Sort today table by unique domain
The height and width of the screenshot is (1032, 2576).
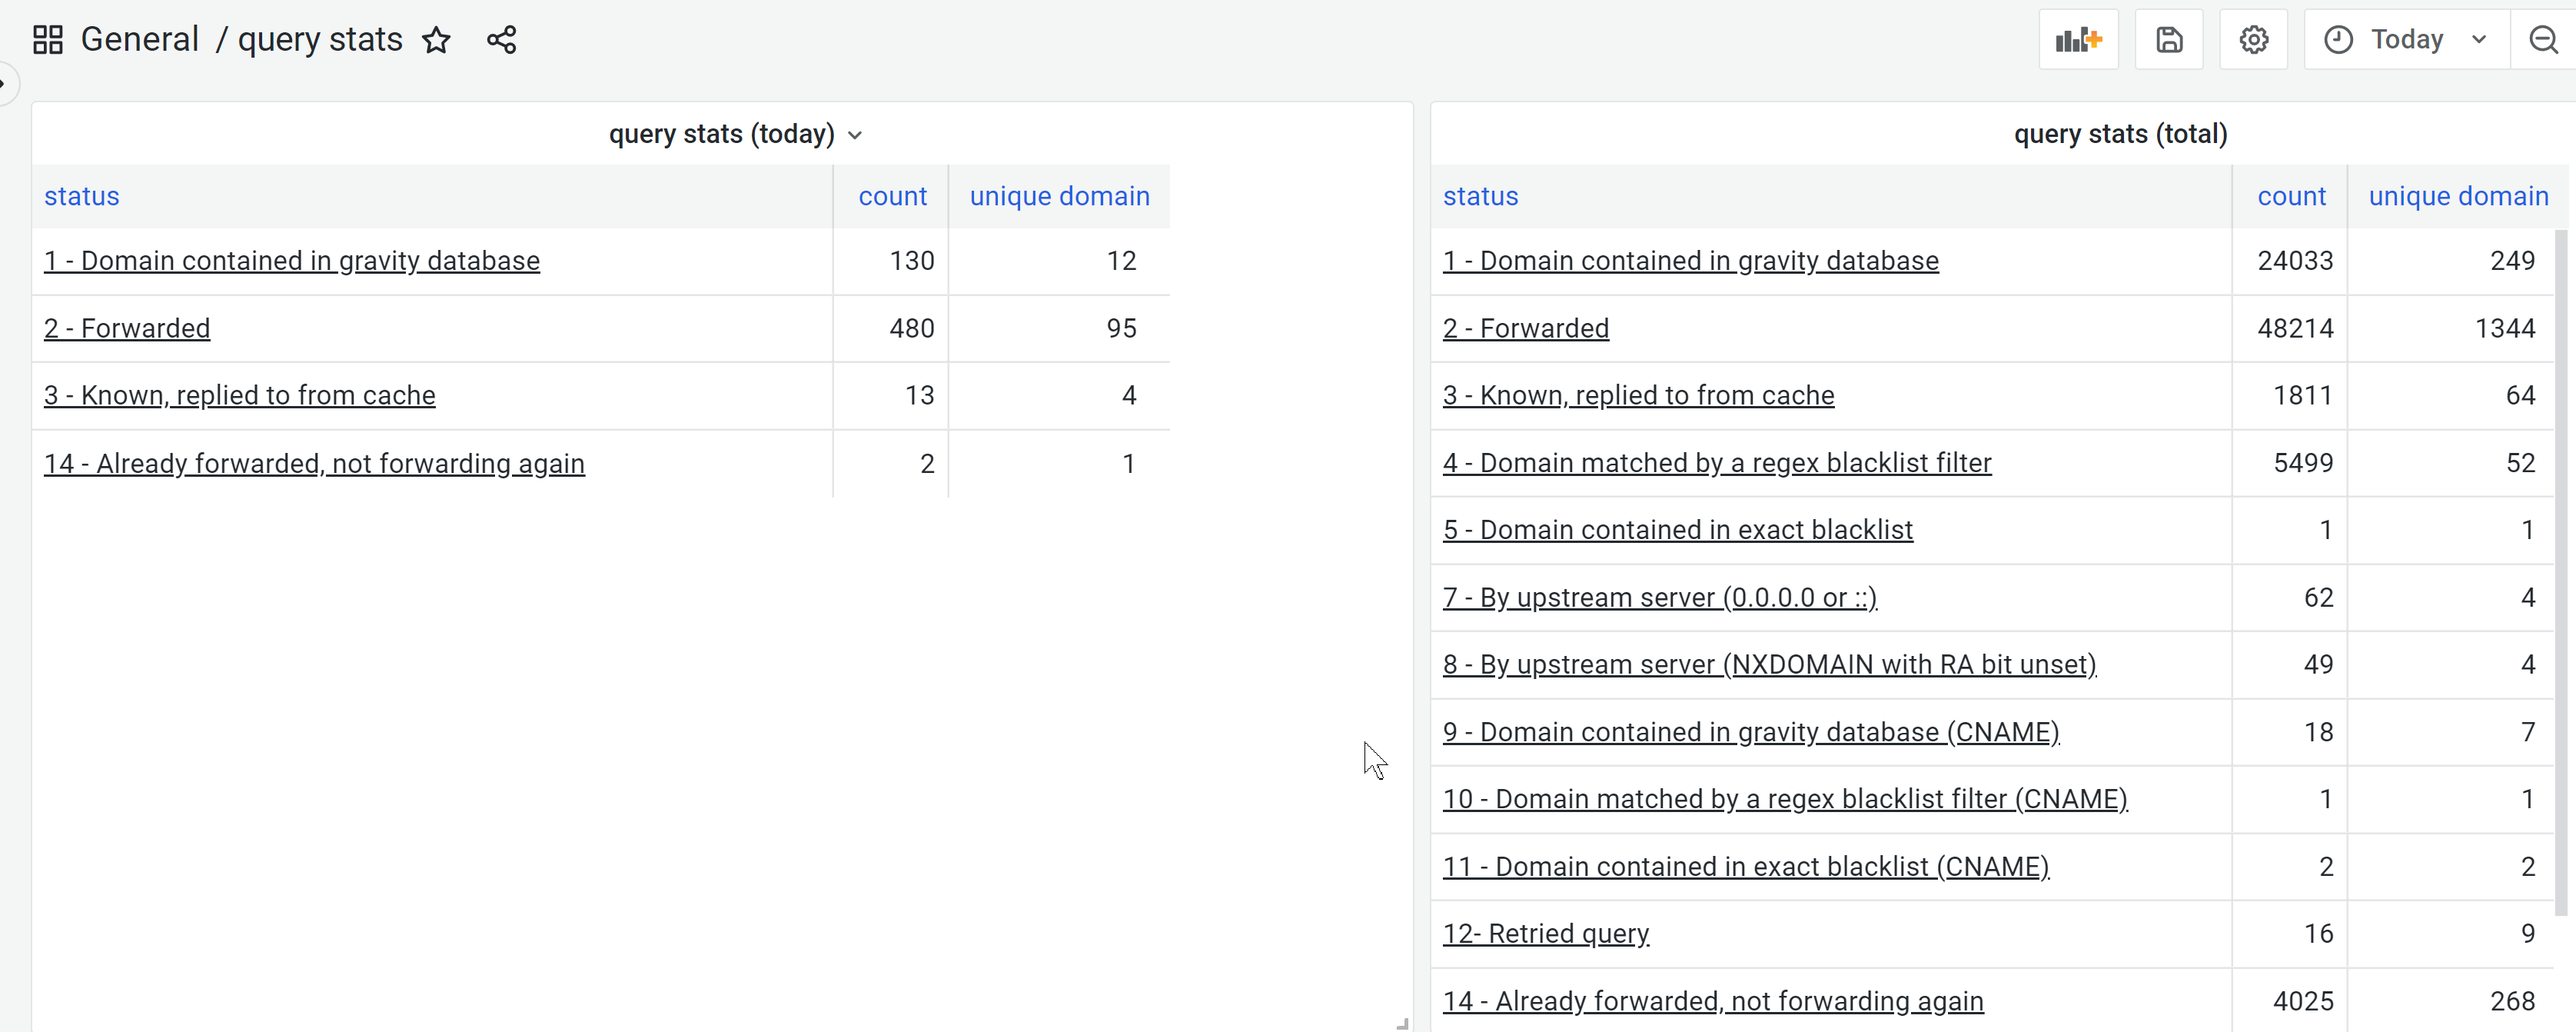point(1059,197)
